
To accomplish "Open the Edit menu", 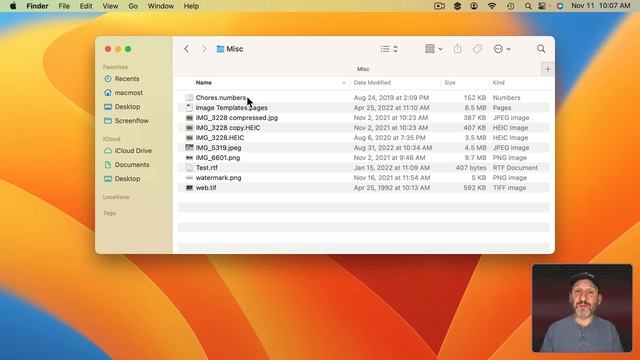I will point(86,6).
